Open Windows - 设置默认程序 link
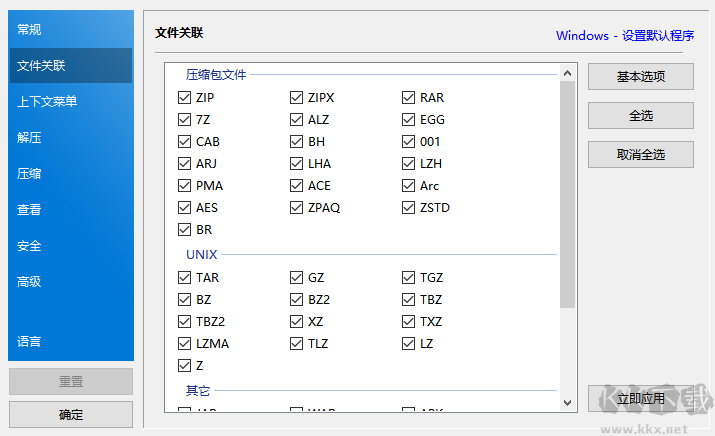This screenshot has width=715, height=436. pyautogui.click(x=625, y=36)
